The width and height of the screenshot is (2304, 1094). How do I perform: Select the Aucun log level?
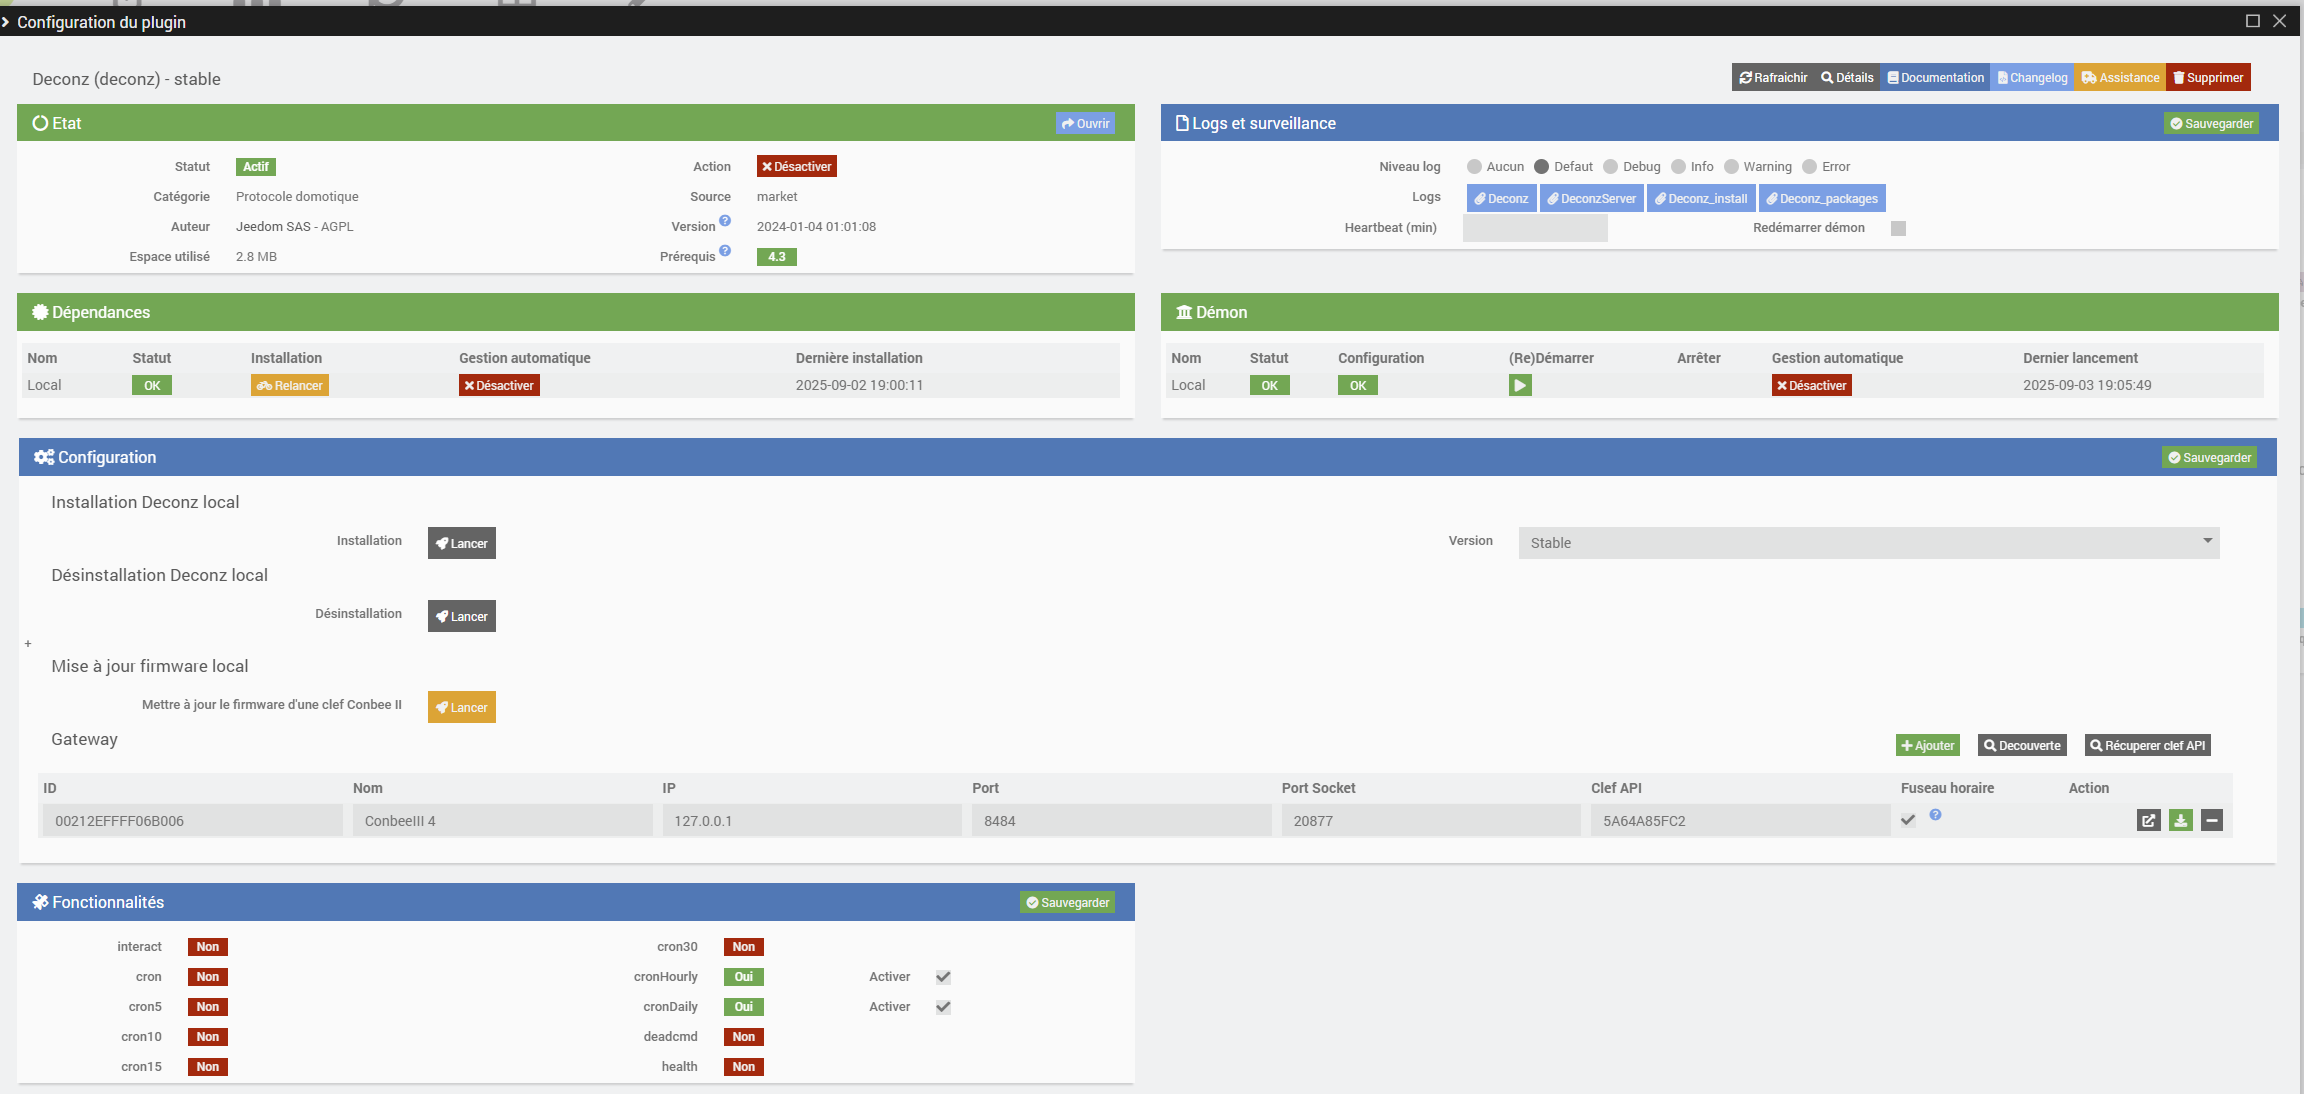pos(1474,167)
